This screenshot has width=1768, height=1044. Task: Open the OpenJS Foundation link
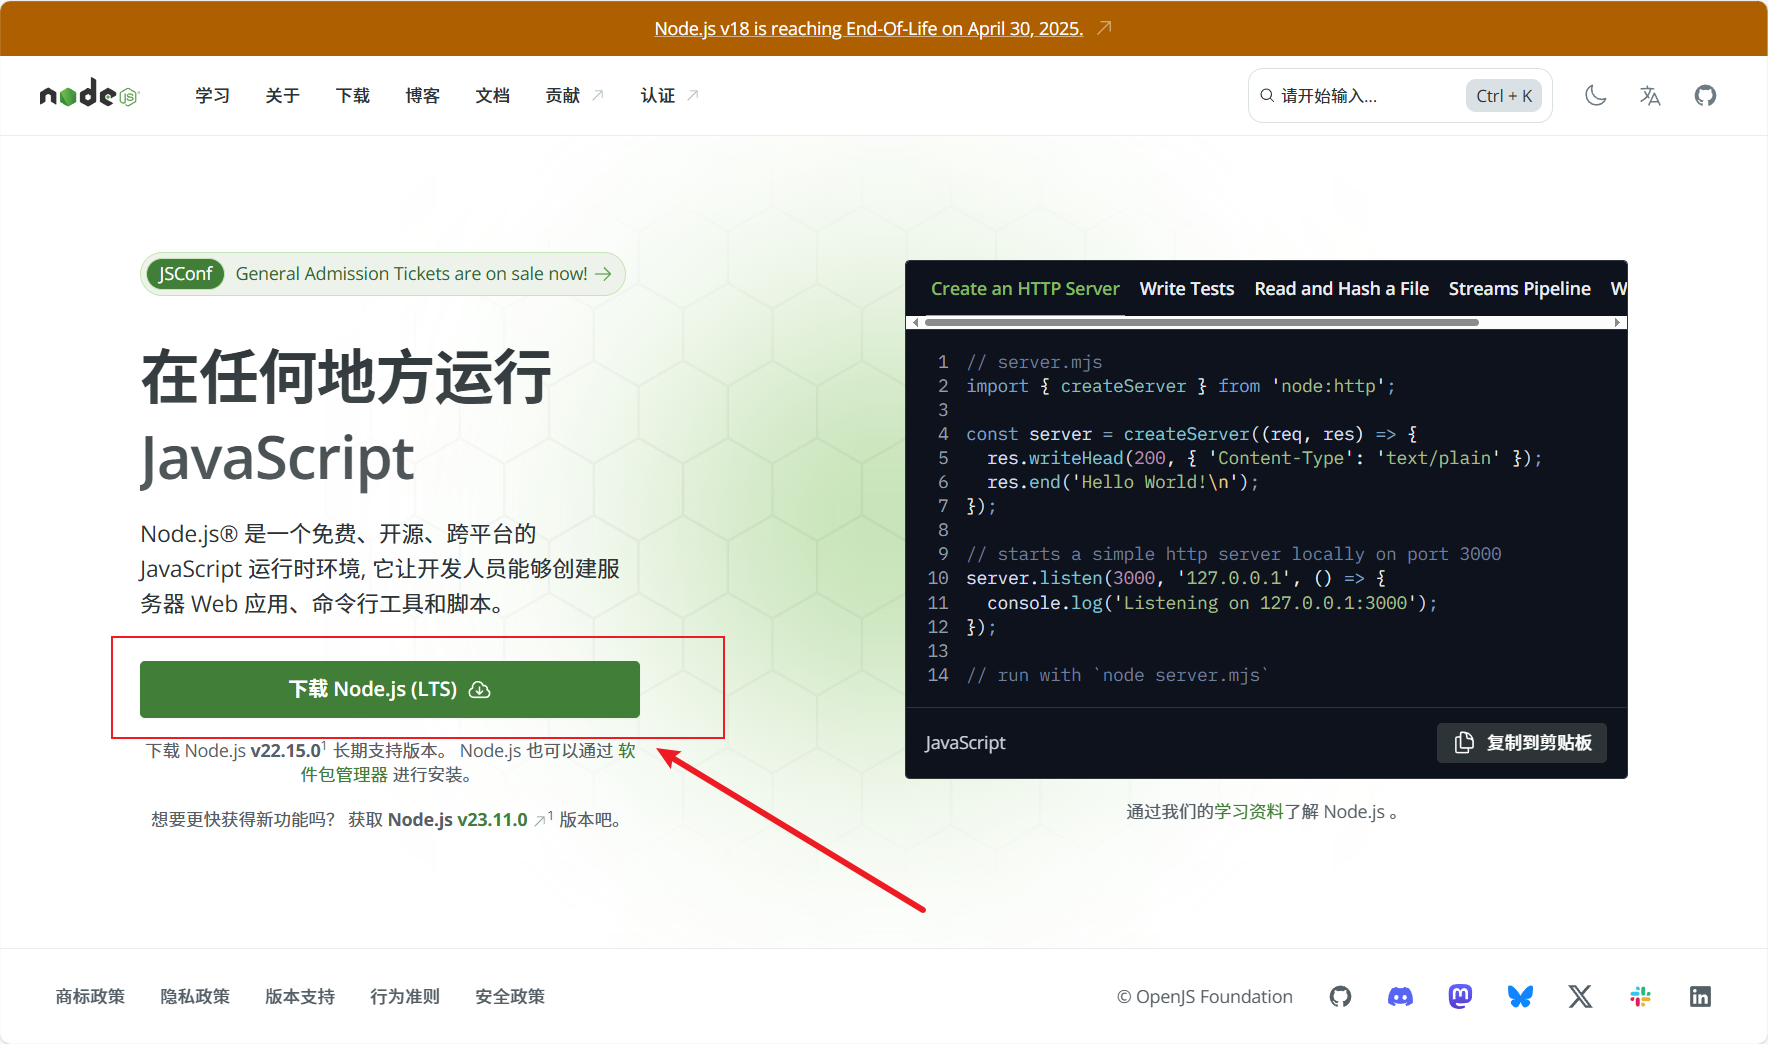pyautogui.click(x=1204, y=996)
